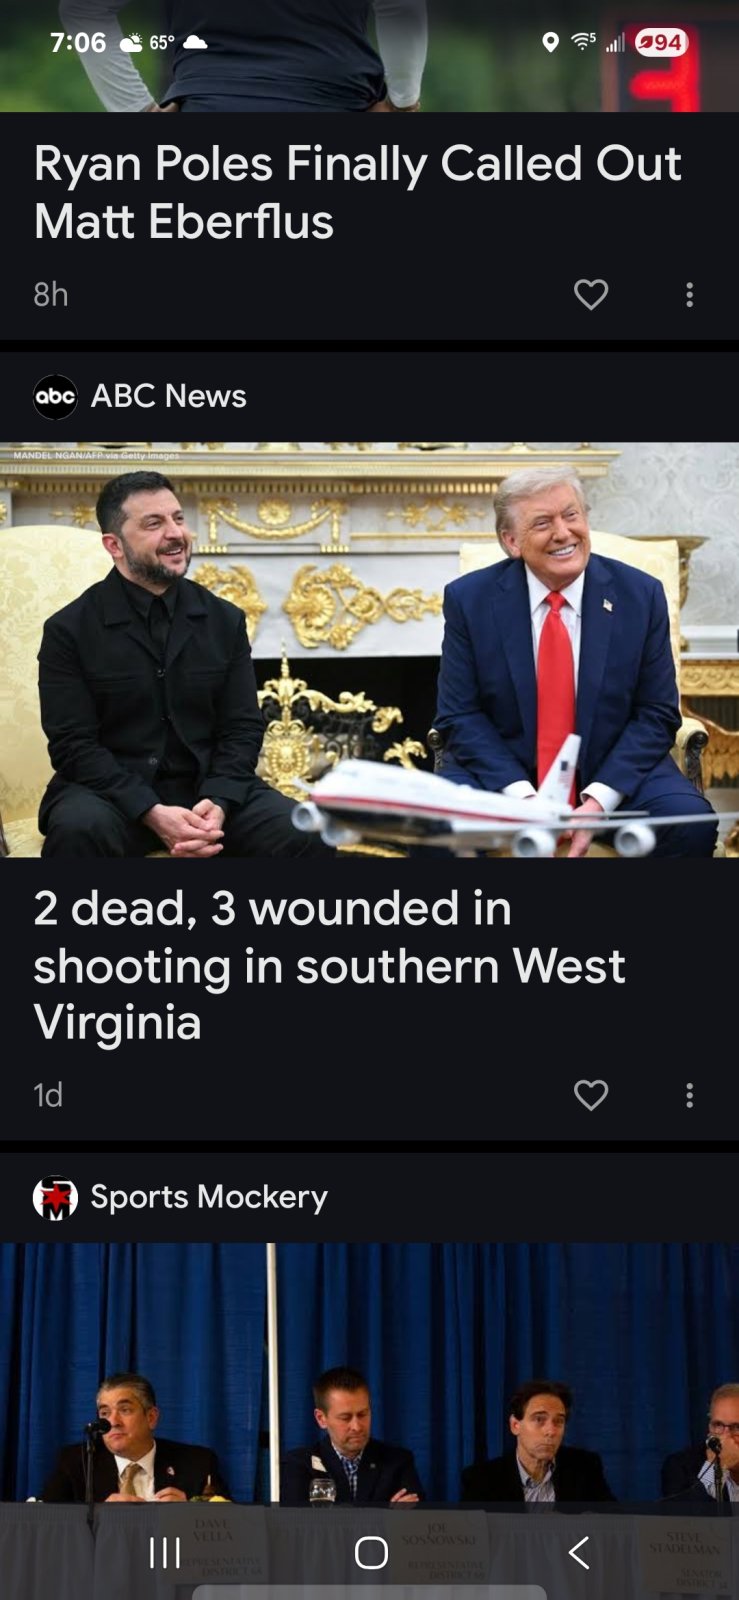This screenshot has width=739, height=1600.
Task: Open the ABC News source name
Action: (168, 396)
